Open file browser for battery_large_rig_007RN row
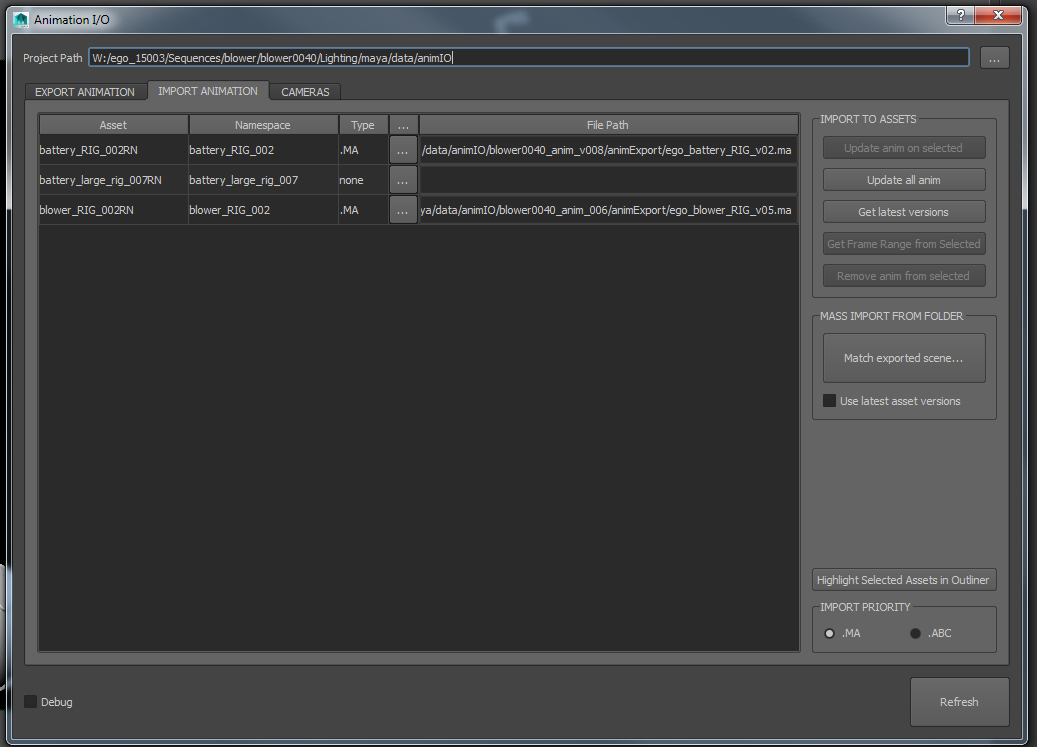 [403, 180]
